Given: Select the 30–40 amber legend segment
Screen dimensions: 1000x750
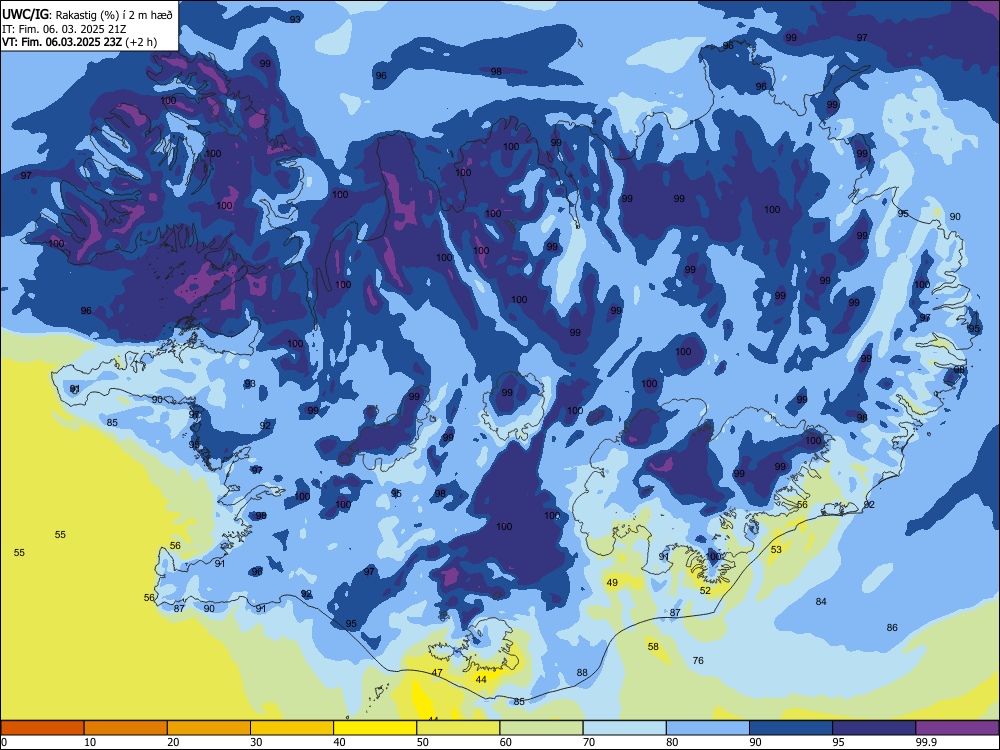Looking at the screenshot, I should [x=292, y=728].
